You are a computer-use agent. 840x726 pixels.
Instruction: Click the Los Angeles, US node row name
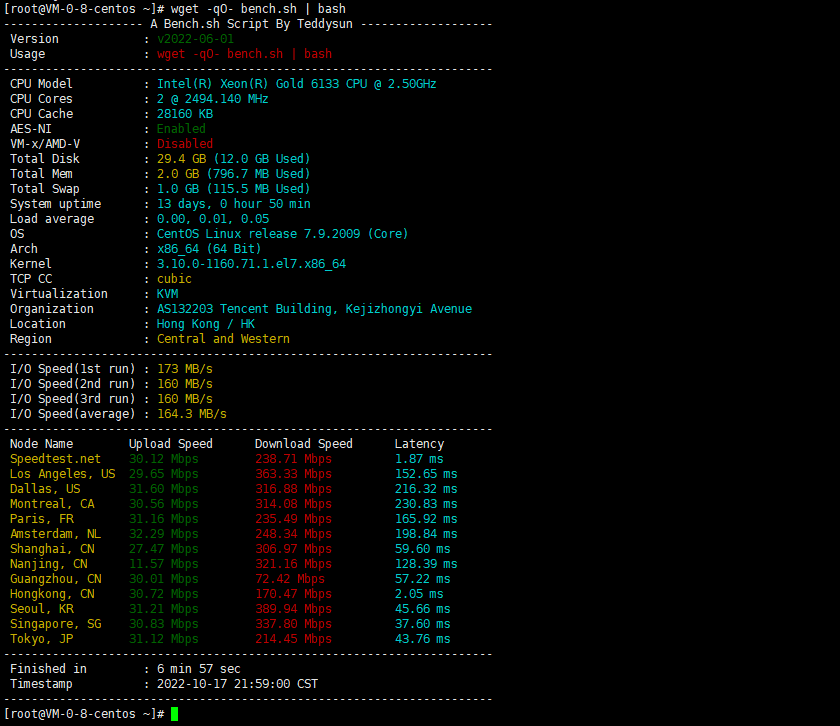[x=62, y=474]
